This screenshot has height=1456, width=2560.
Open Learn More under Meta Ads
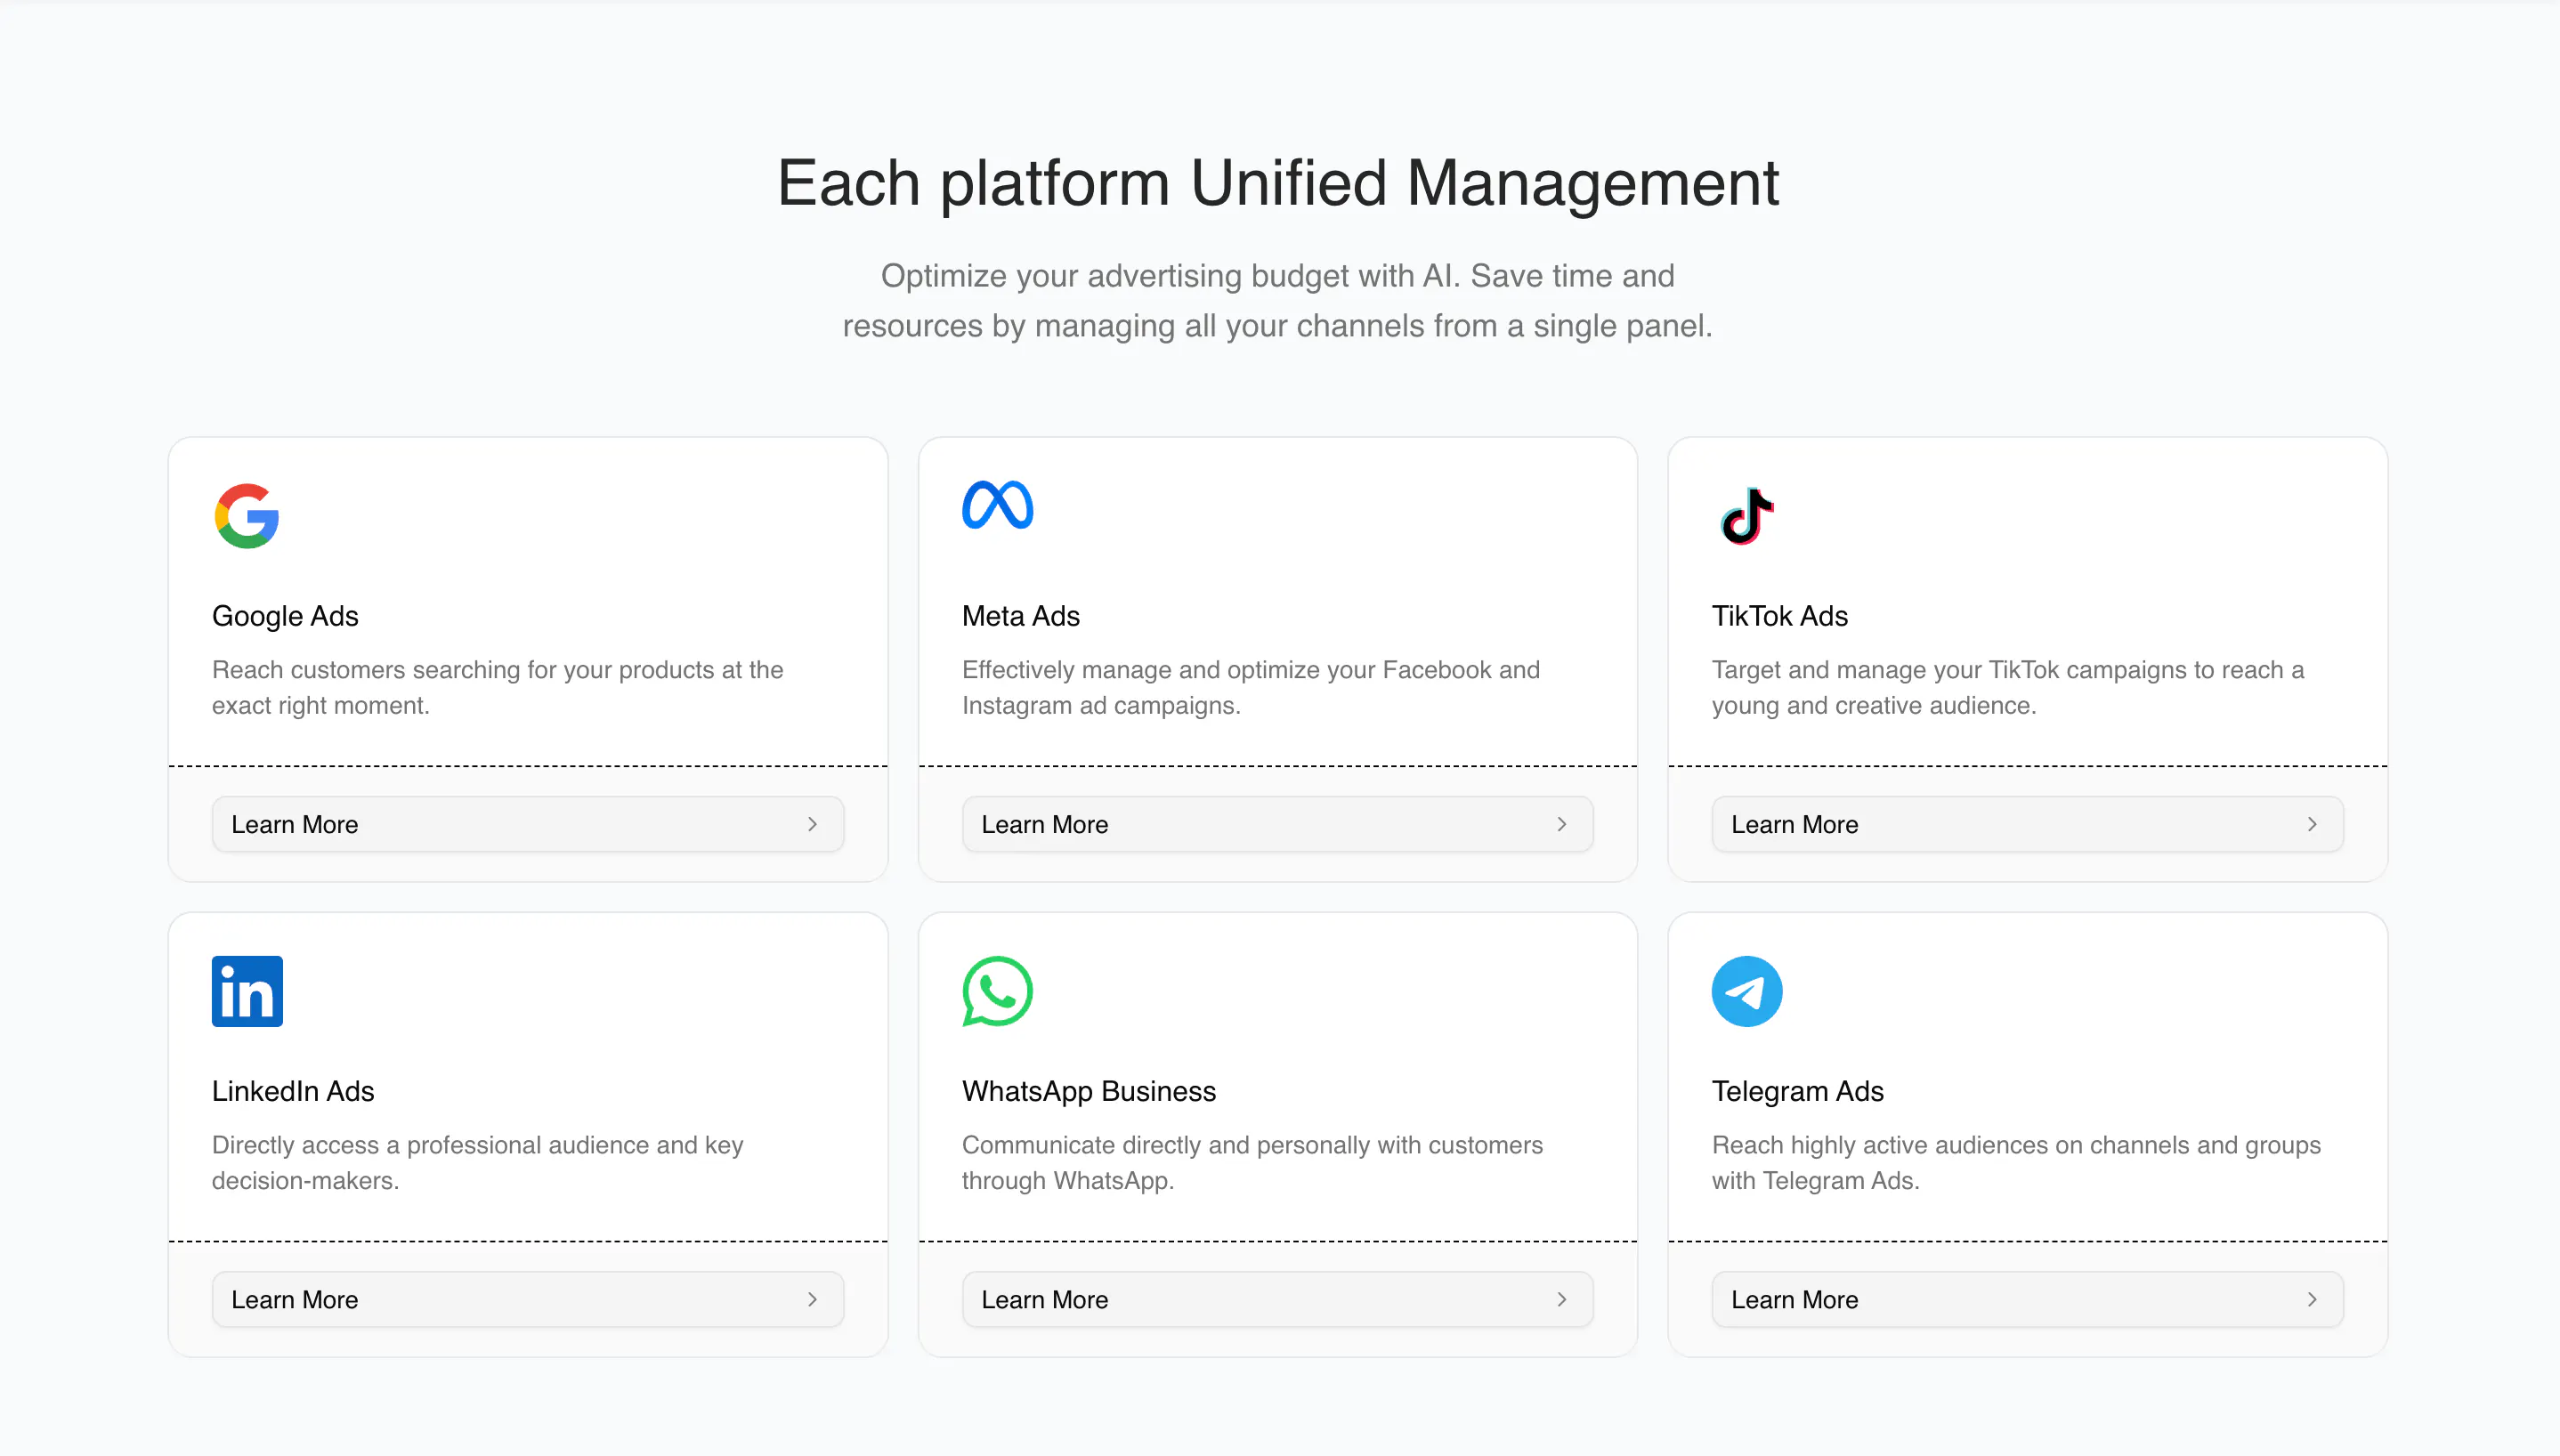[1278, 824]
